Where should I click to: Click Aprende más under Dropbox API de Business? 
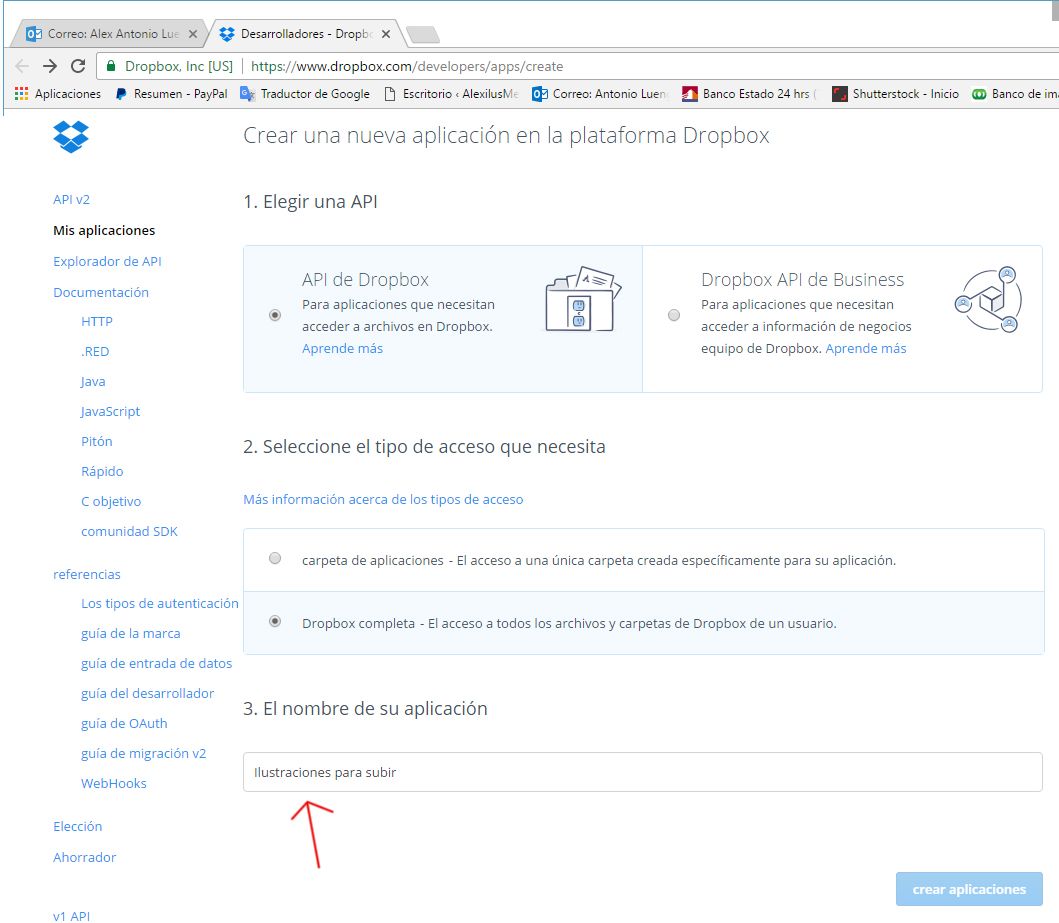point(866,348)
